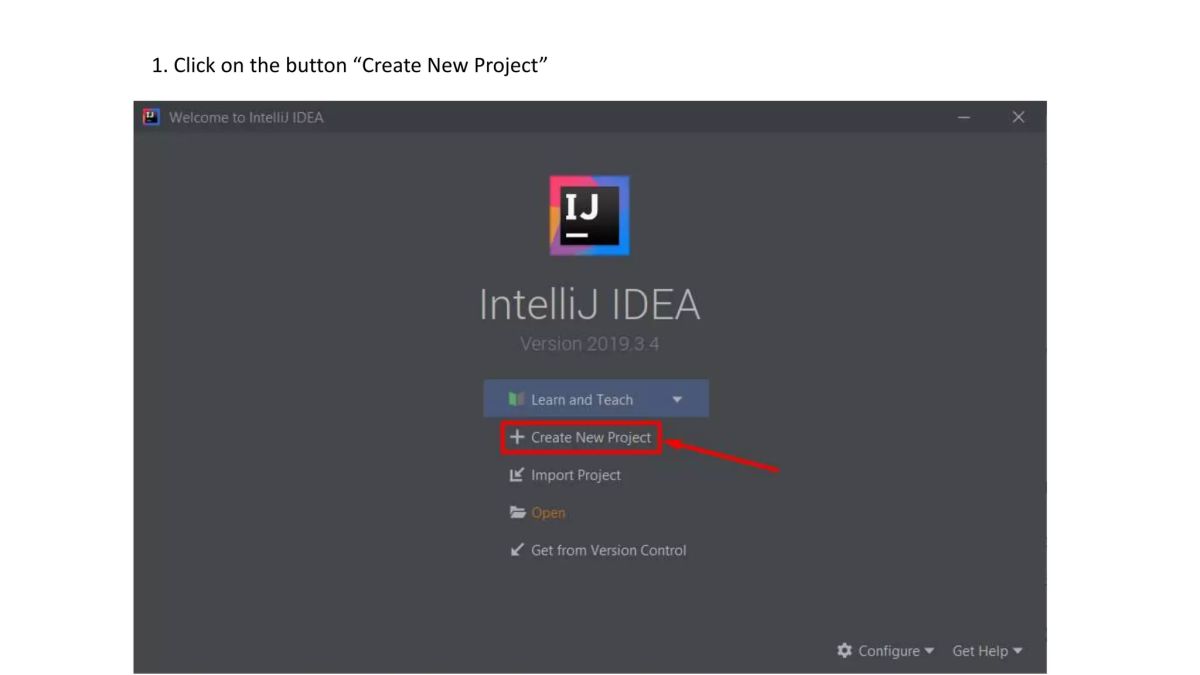Click the orange folder icon beside Open
The height and width of the screenshot is (675, 1200).
point(517,512)
